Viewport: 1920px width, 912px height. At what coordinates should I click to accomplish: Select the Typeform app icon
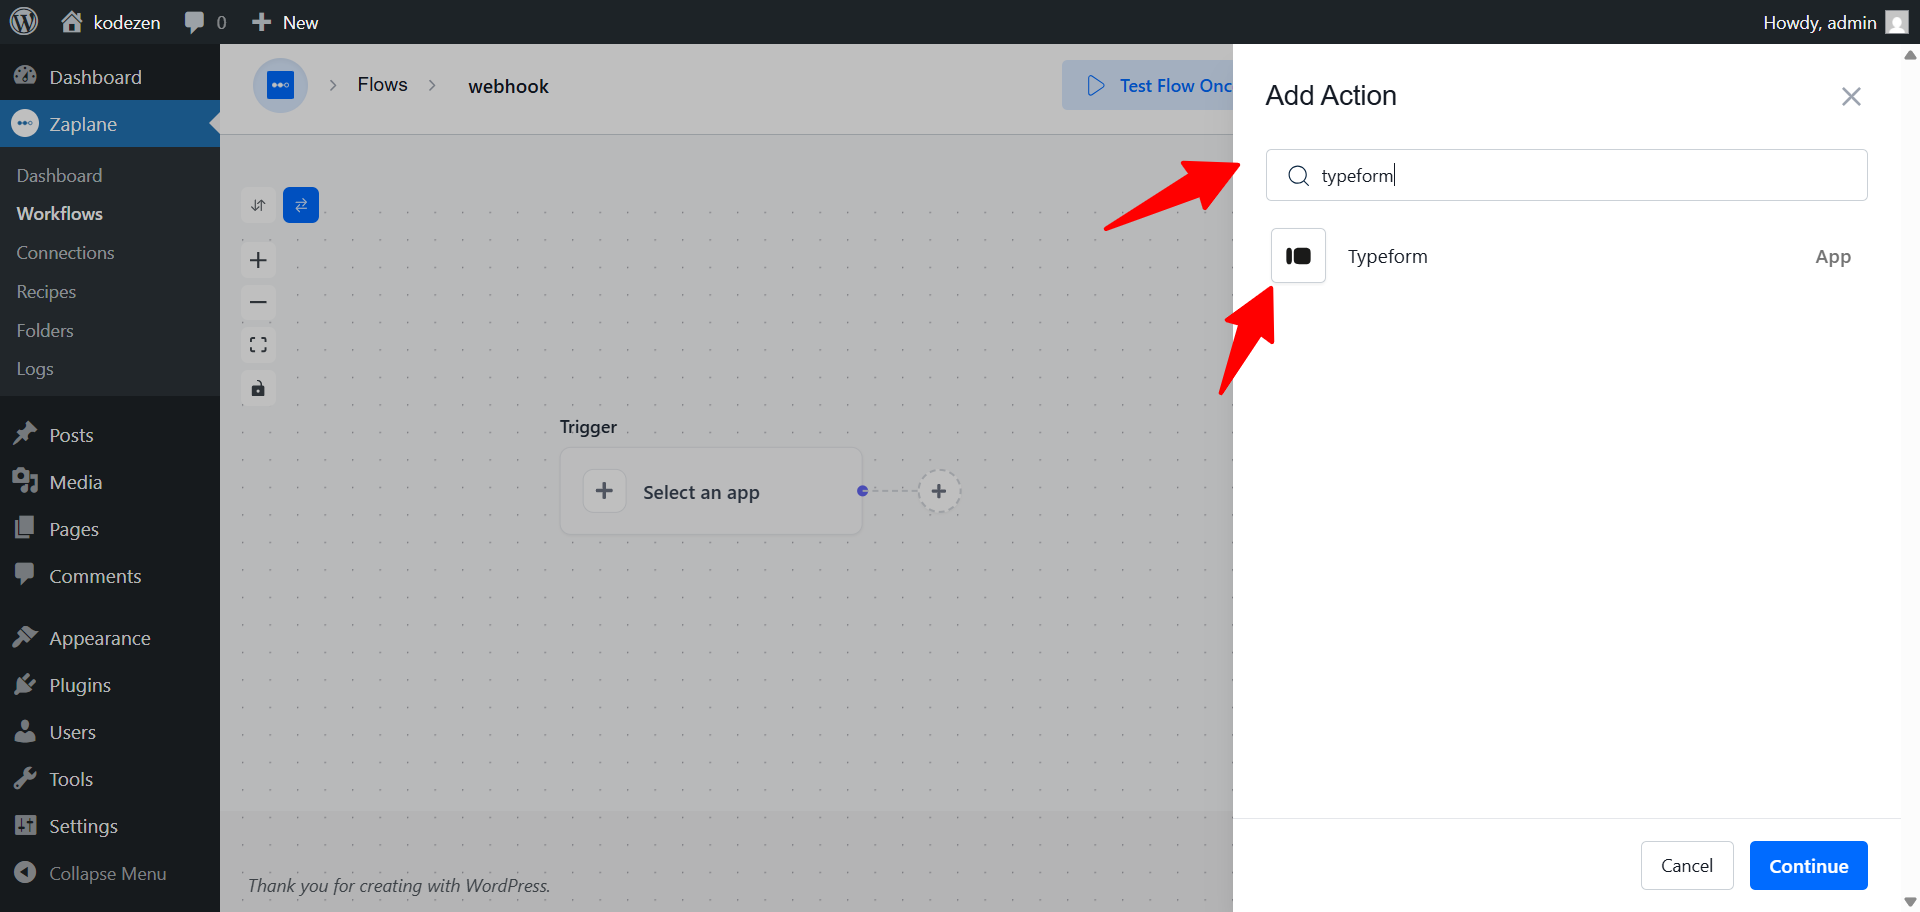[1298, 256]
